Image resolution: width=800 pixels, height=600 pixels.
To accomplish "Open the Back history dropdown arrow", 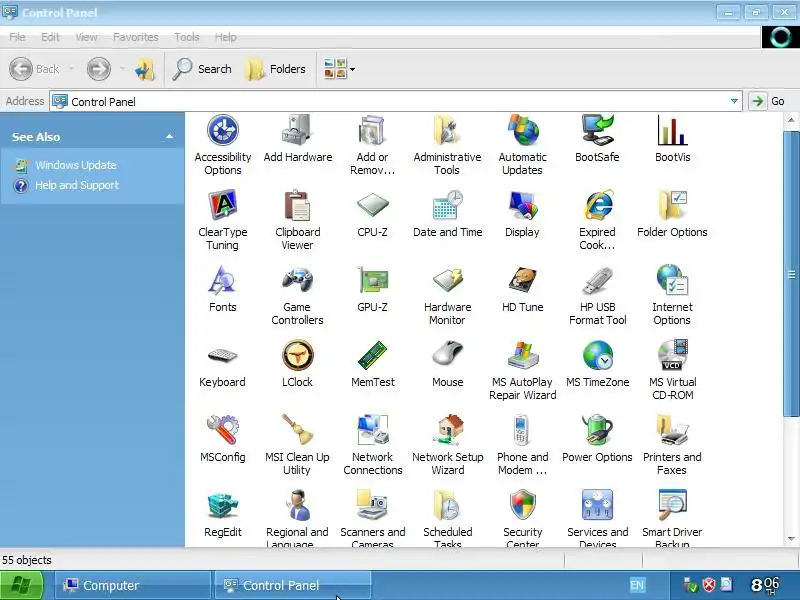I will pyautogui.click(x=71, y=69).
